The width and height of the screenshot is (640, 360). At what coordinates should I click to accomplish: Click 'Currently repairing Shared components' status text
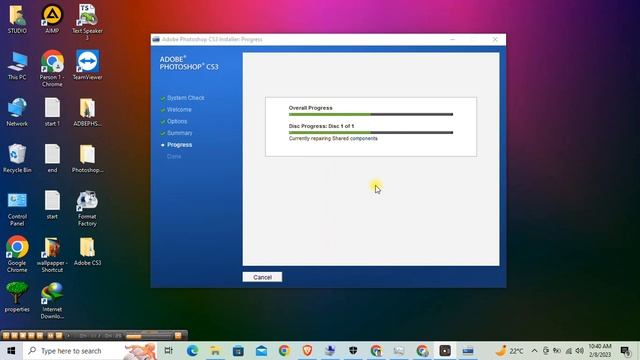333,139
